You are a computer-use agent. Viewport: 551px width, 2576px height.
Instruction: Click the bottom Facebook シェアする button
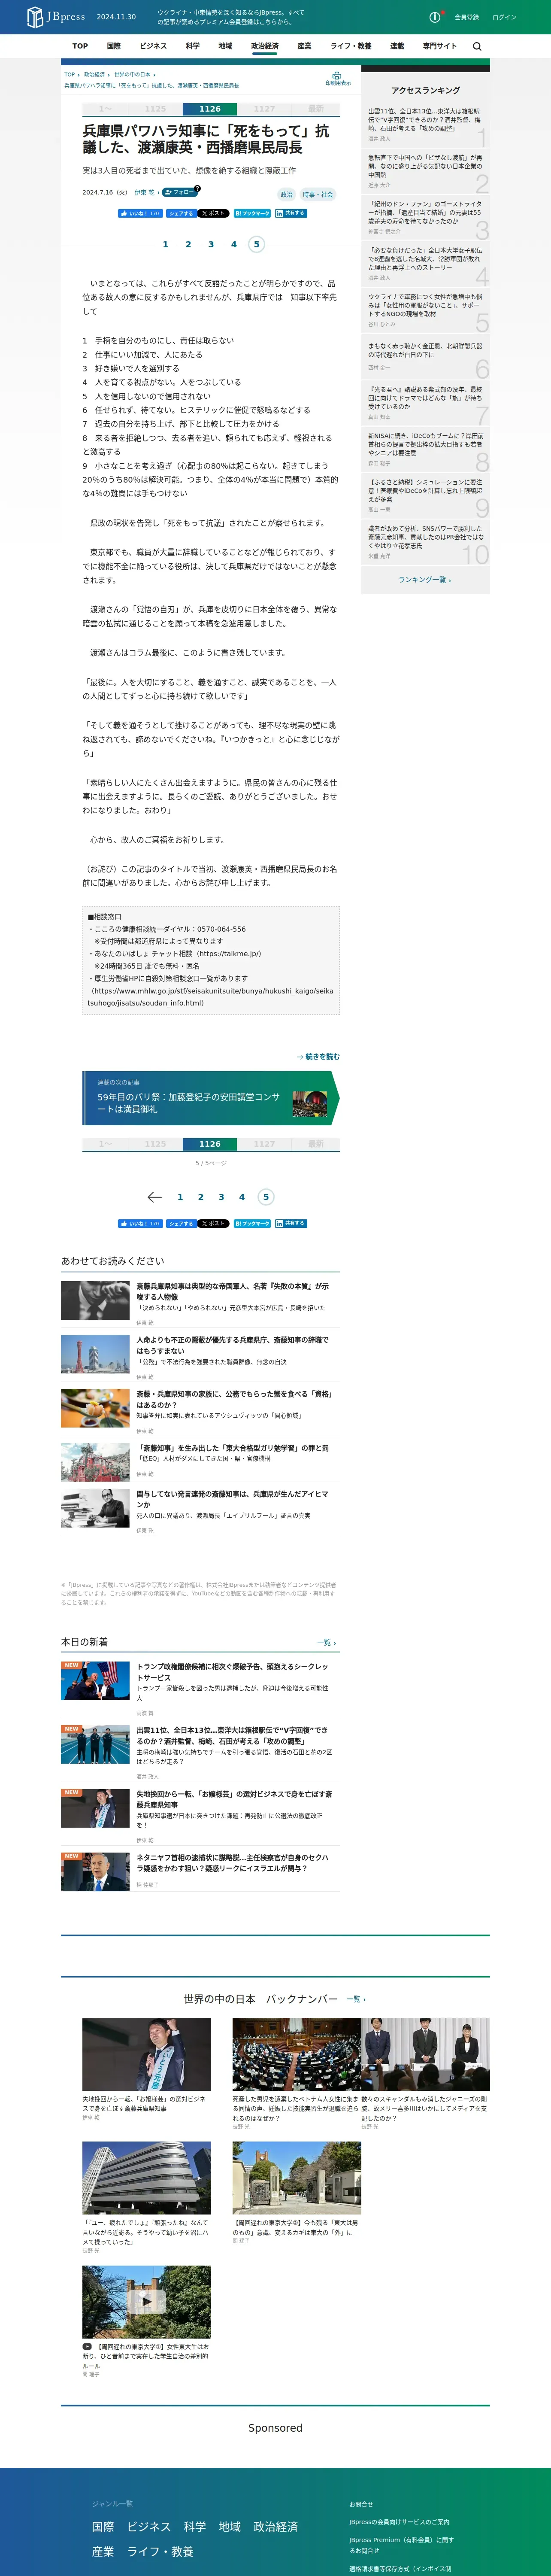pyautogui.click(x=181, y=1223)
